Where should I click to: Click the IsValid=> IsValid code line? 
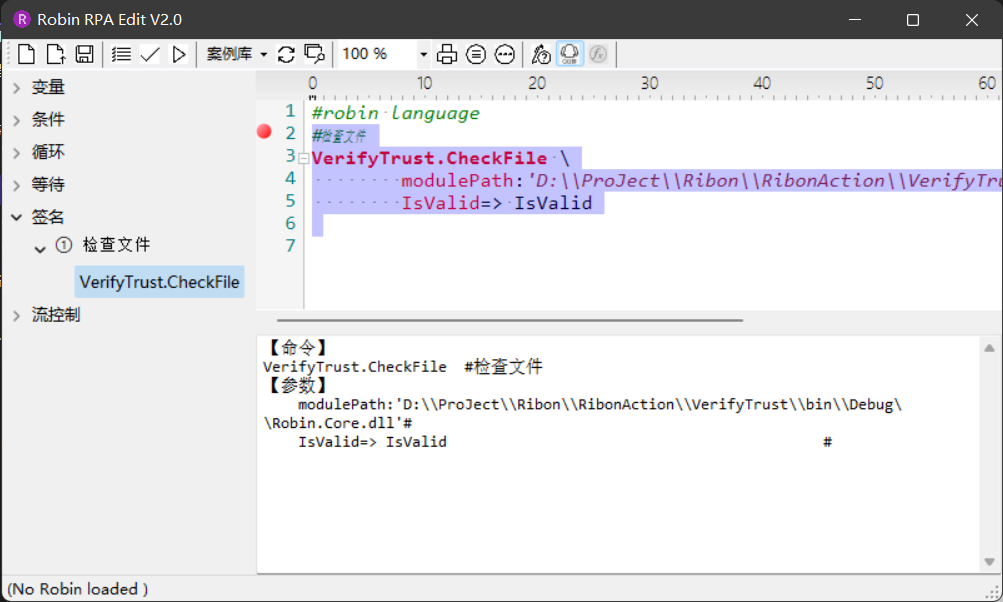point(496,203)
